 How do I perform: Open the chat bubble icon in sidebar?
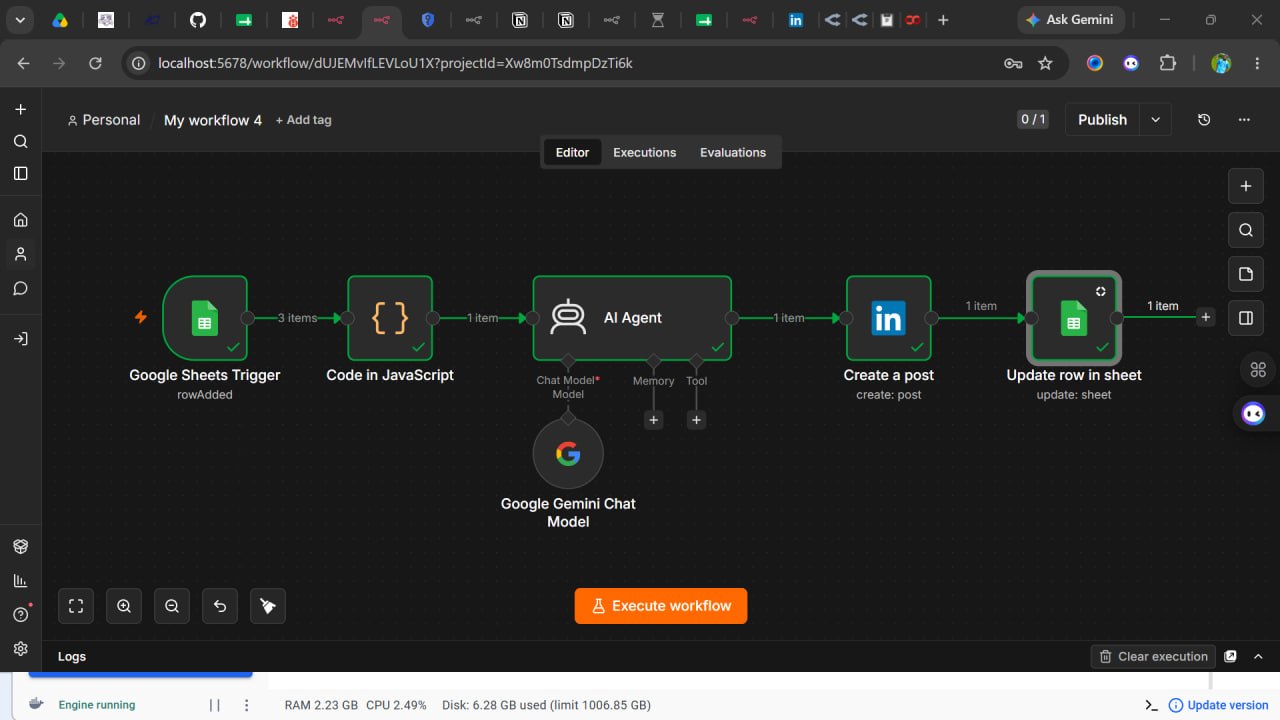20,288
